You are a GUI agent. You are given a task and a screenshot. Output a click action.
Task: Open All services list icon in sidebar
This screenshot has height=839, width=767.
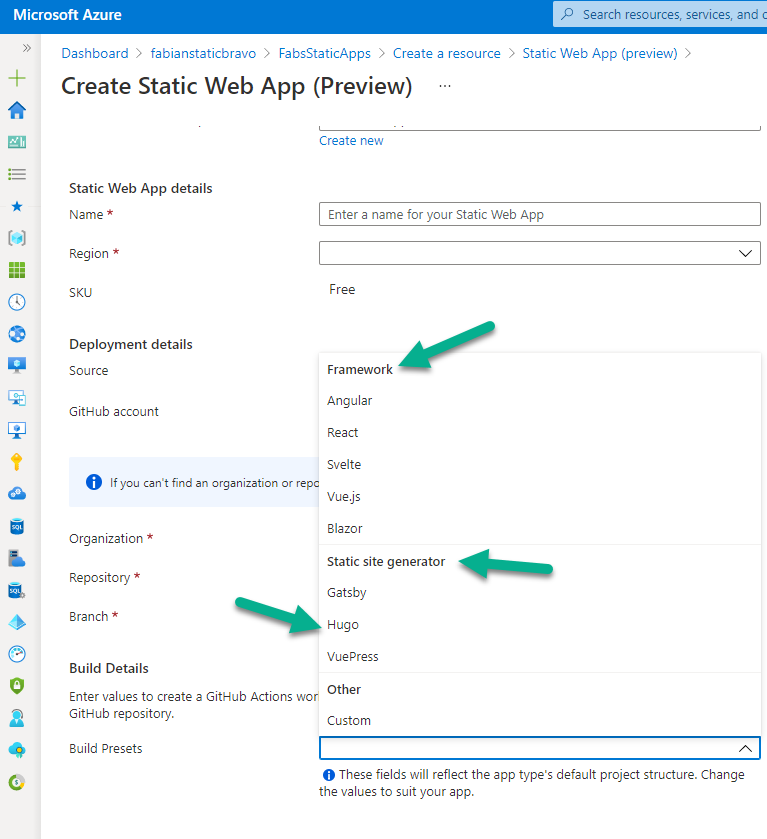(17, 174)
